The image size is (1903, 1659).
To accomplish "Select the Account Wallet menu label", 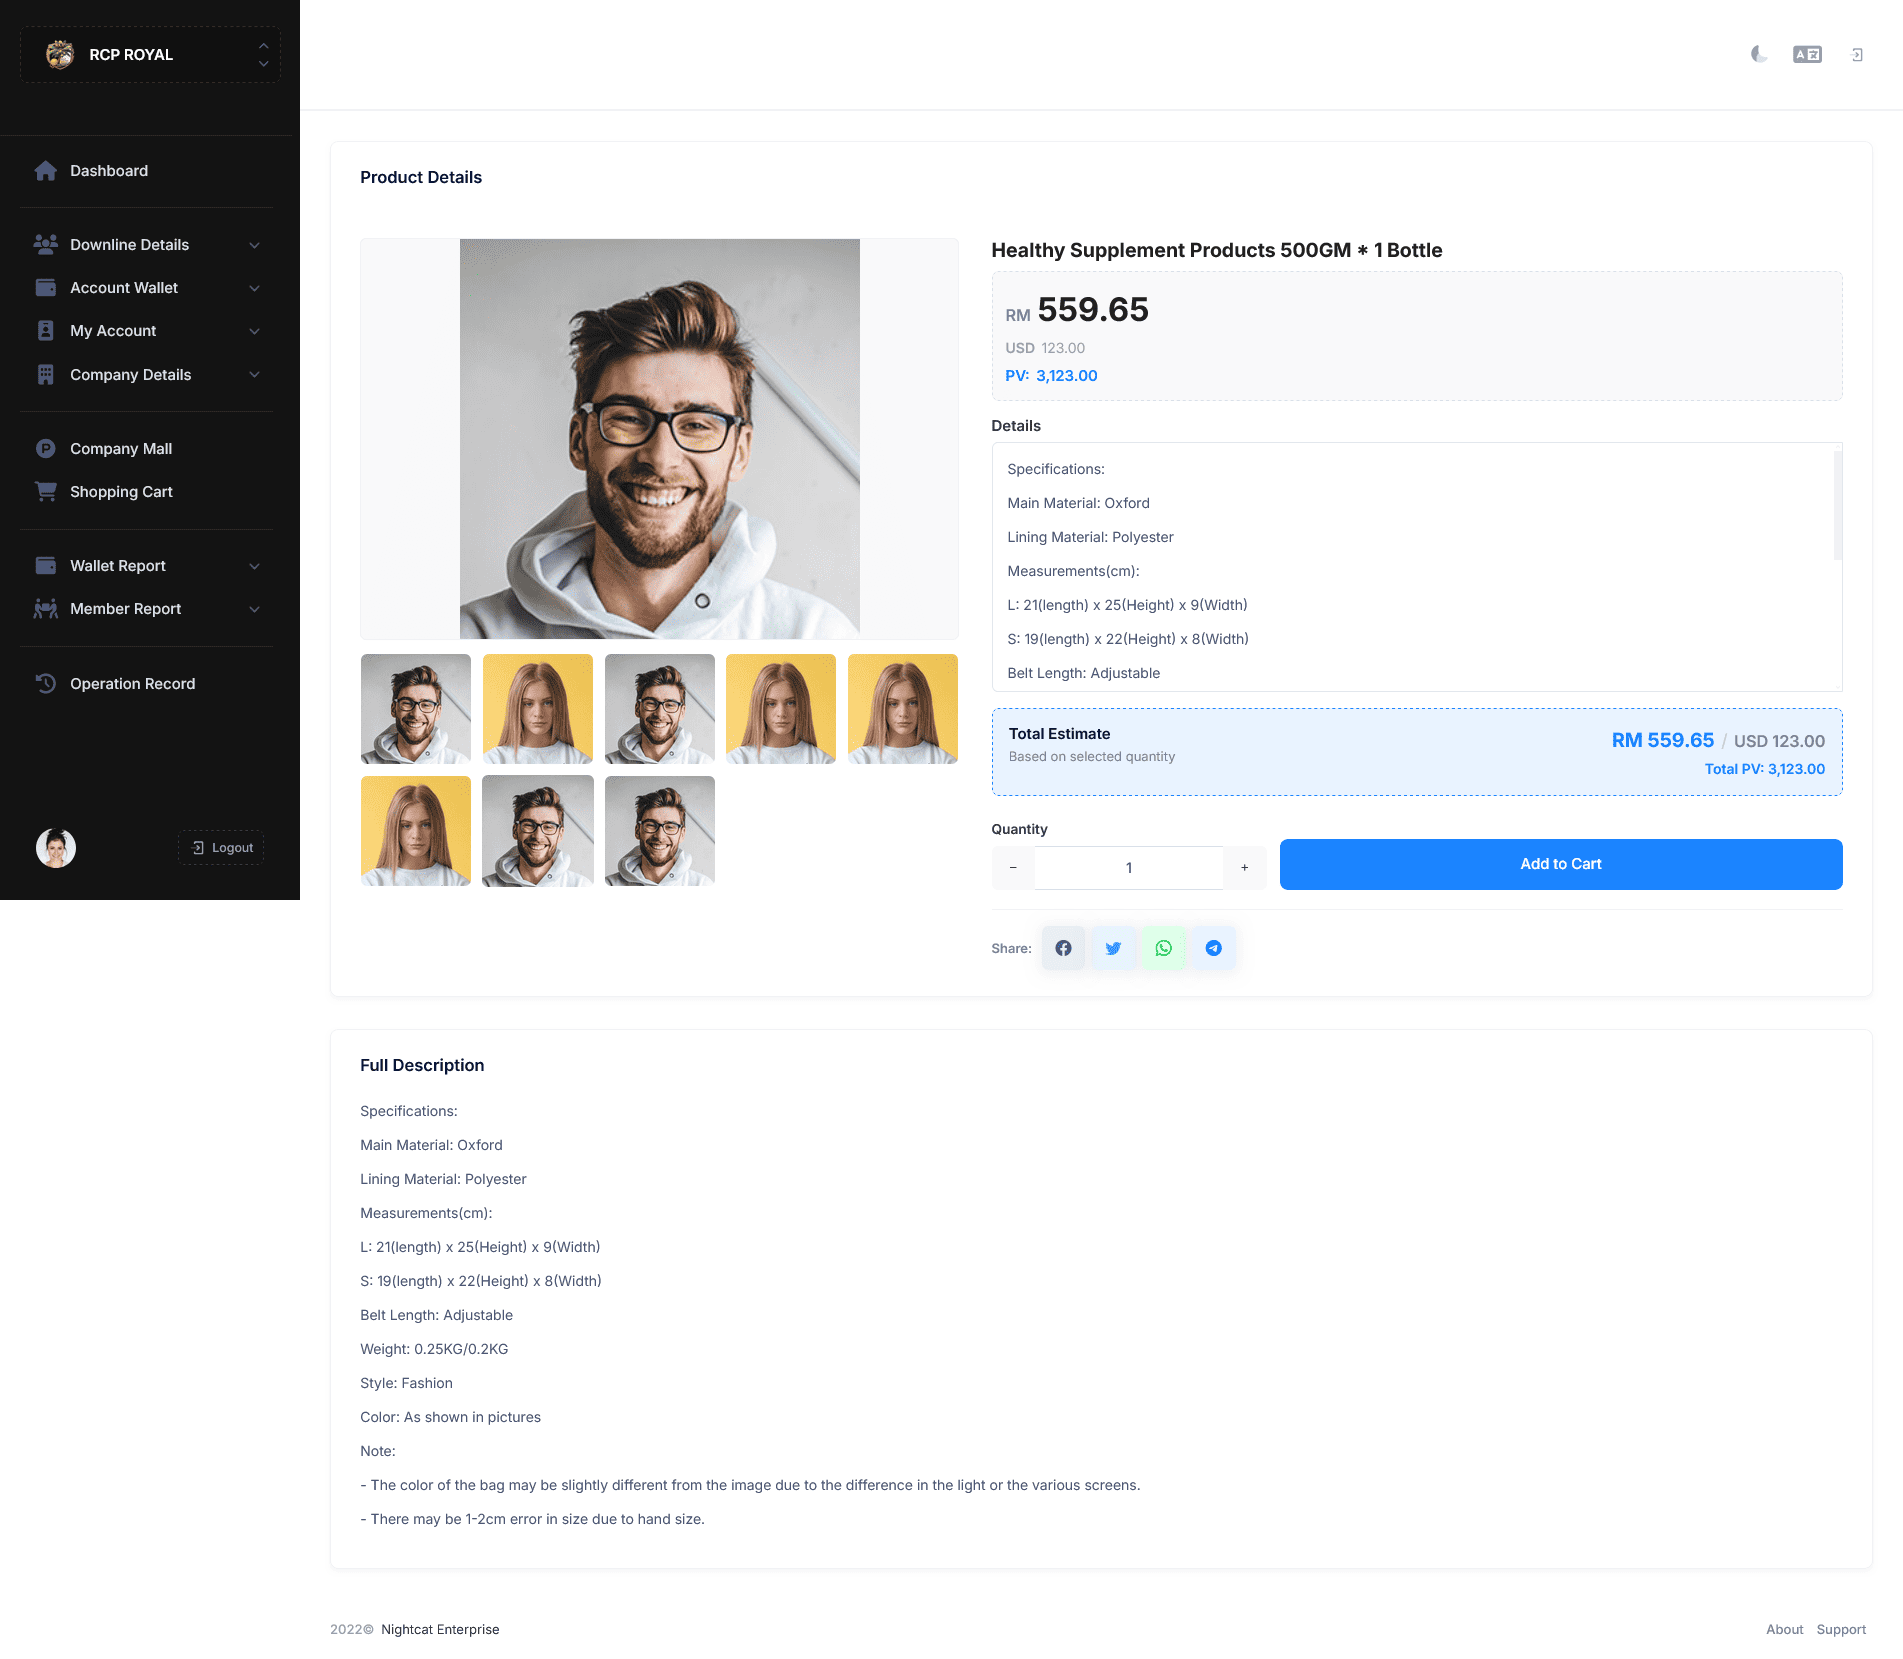I will click(124, 287).
